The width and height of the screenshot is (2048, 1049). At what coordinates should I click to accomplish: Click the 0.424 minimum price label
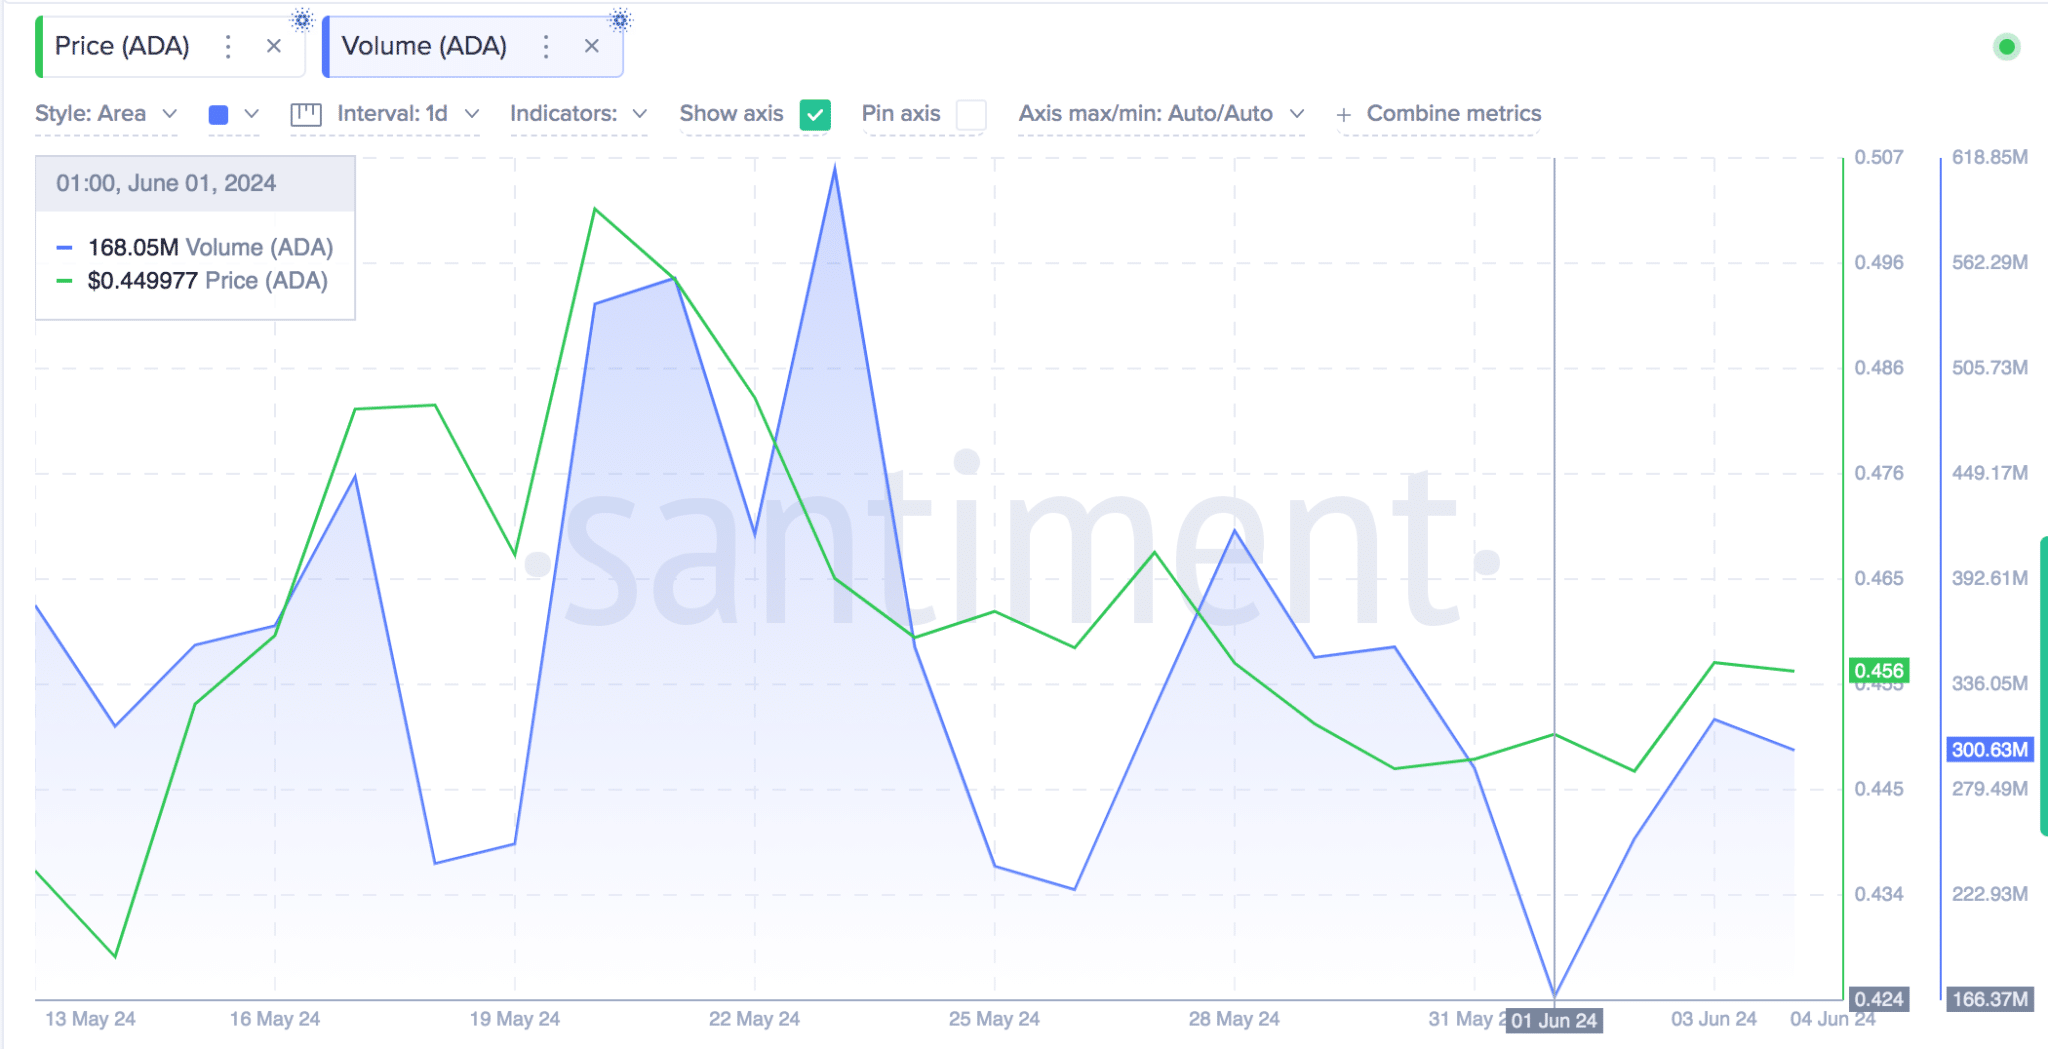click(x=1879, y=999)
